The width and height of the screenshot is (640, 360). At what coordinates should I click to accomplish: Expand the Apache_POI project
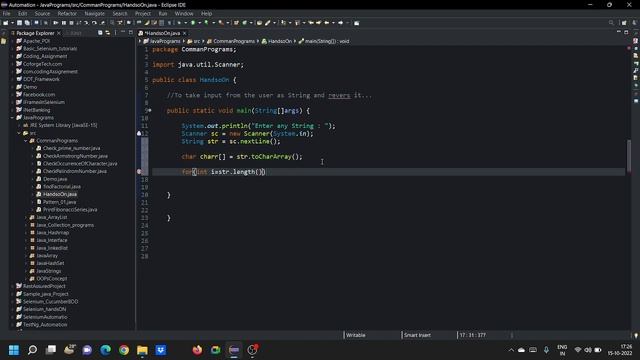(12, 41)
